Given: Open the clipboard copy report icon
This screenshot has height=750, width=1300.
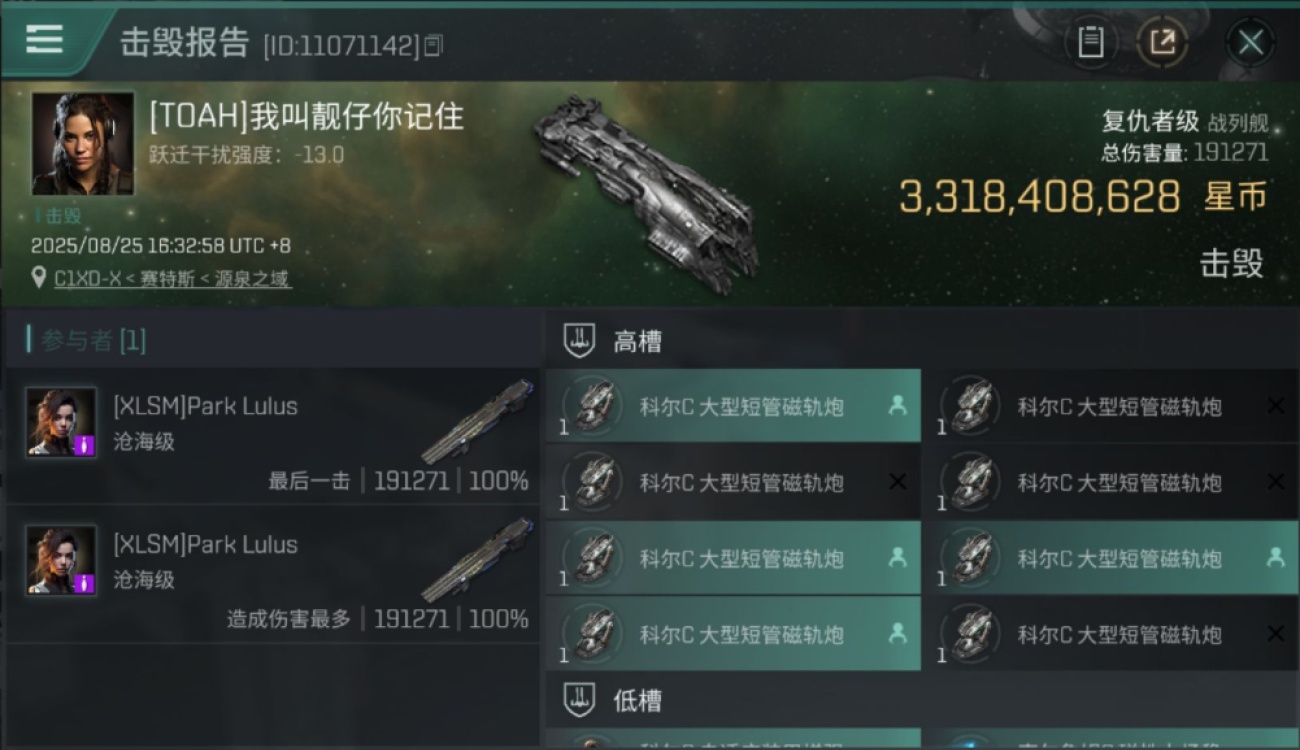Looking at the screenshot, I should [1091, 42].
